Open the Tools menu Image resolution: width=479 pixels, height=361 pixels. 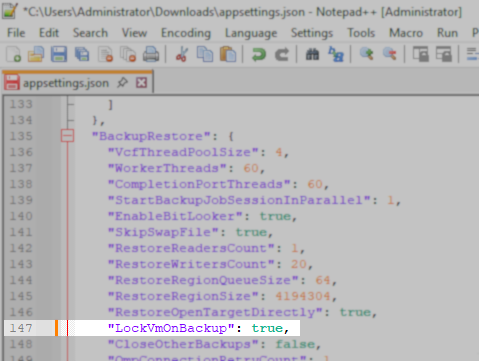coord(361,33)
